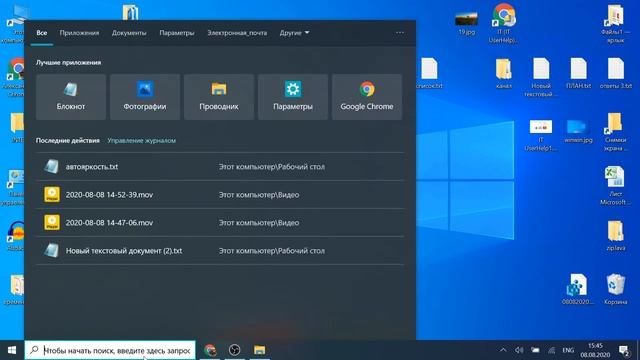Select the Лист Microsoft Excel file

615,186
